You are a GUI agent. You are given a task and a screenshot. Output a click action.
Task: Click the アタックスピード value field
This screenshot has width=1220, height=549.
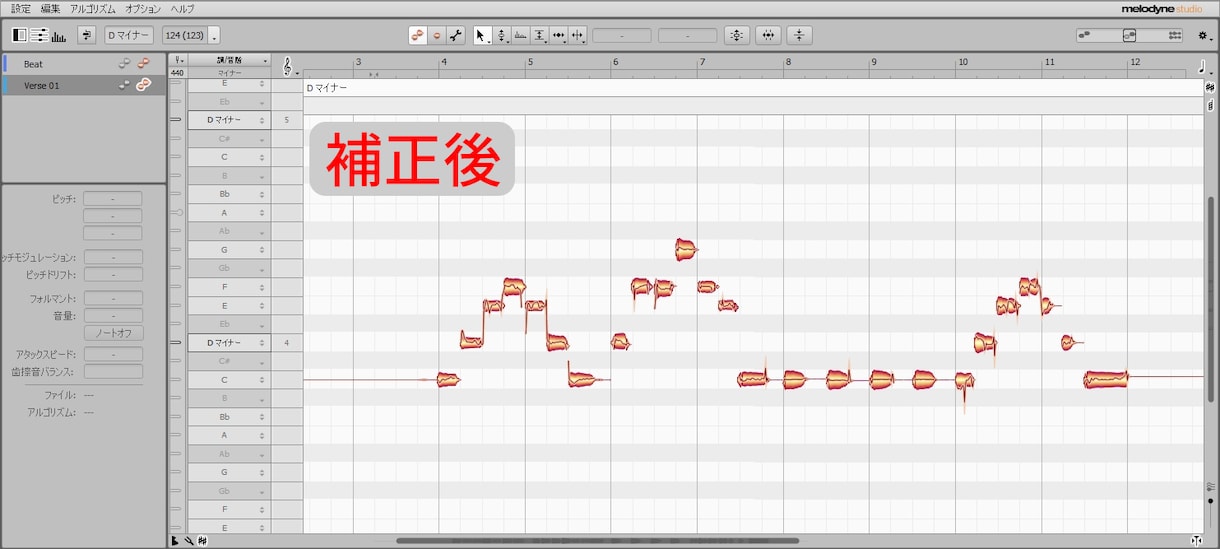point(113,354)
